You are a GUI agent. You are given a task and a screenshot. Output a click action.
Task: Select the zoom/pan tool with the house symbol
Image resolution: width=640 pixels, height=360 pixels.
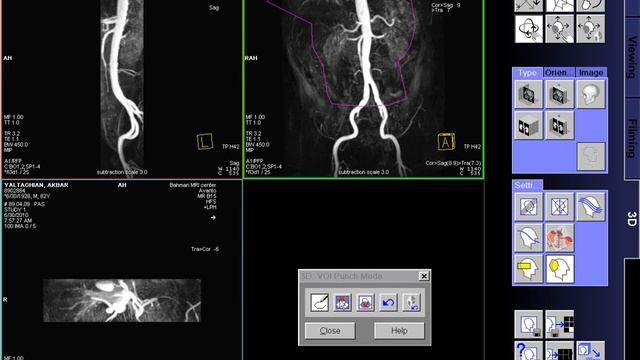pyautogui.click(x=591, y=29)
